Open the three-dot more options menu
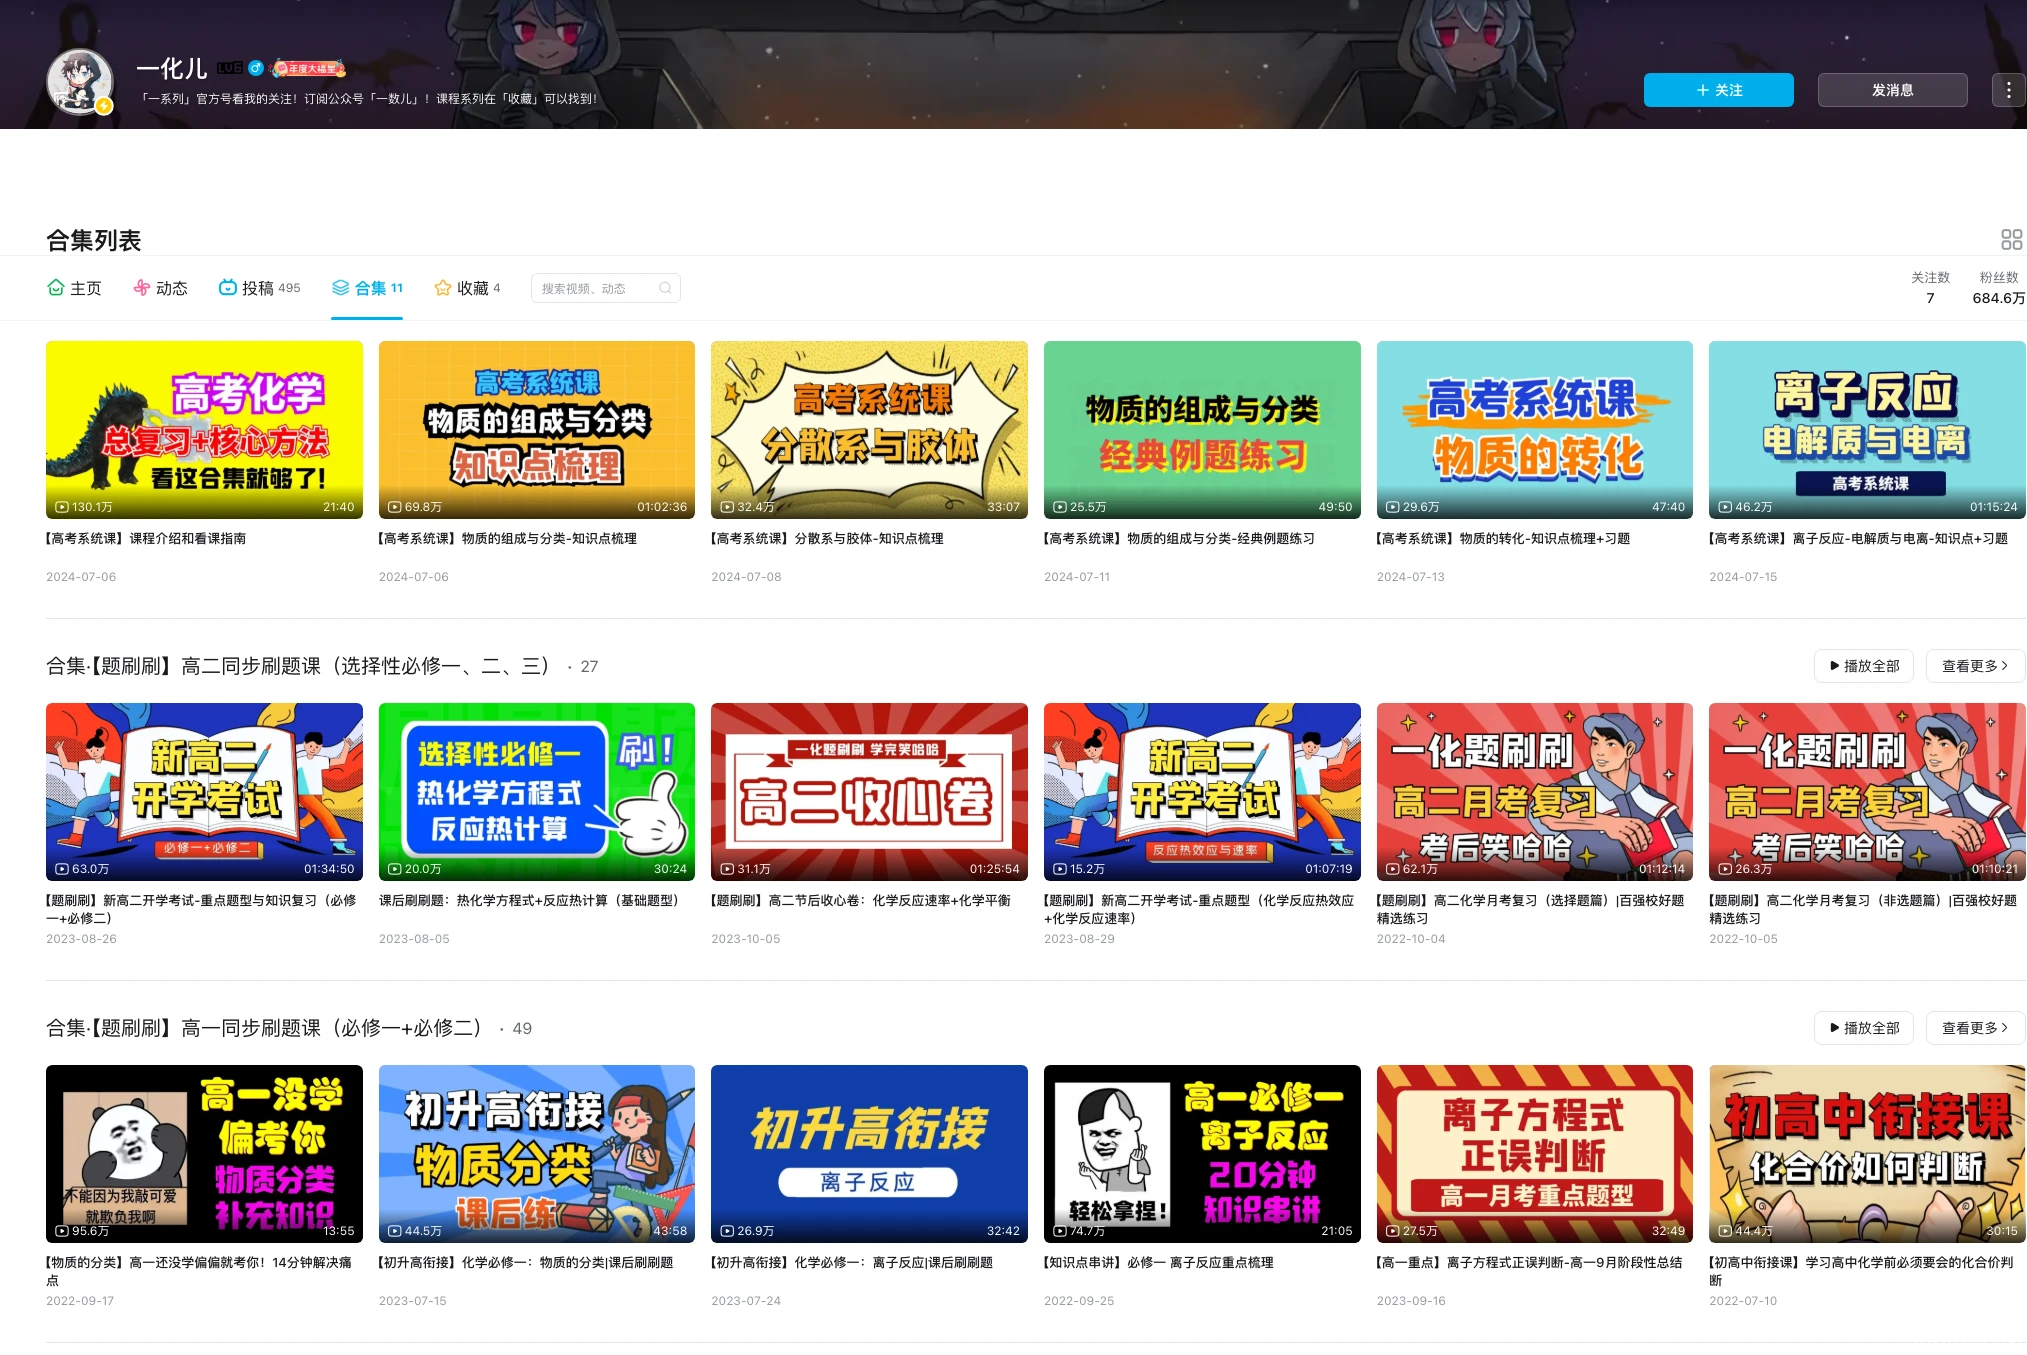 (2008, 90)
